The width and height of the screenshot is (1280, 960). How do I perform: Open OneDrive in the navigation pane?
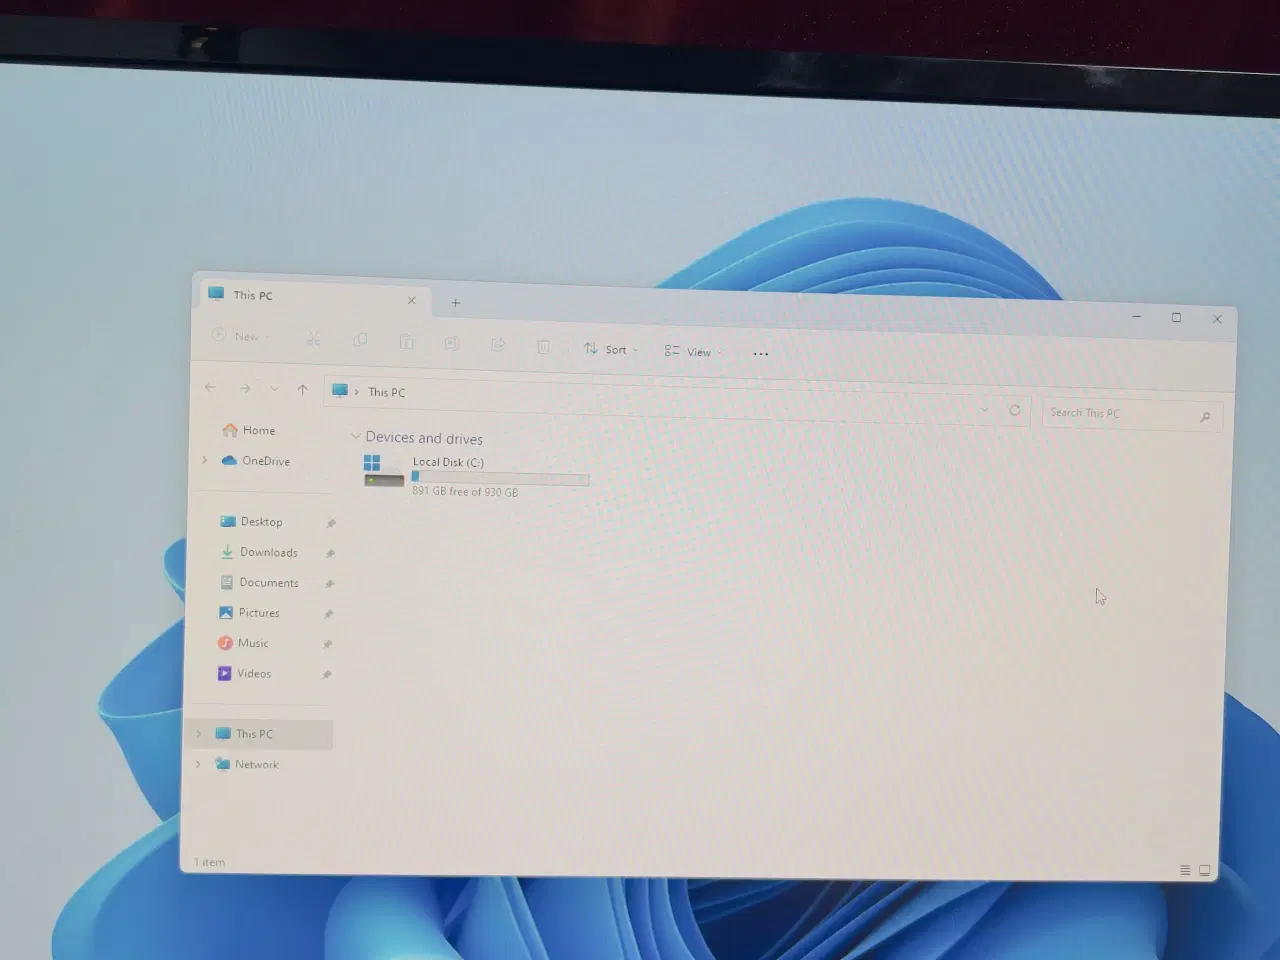tap(256, 460)
